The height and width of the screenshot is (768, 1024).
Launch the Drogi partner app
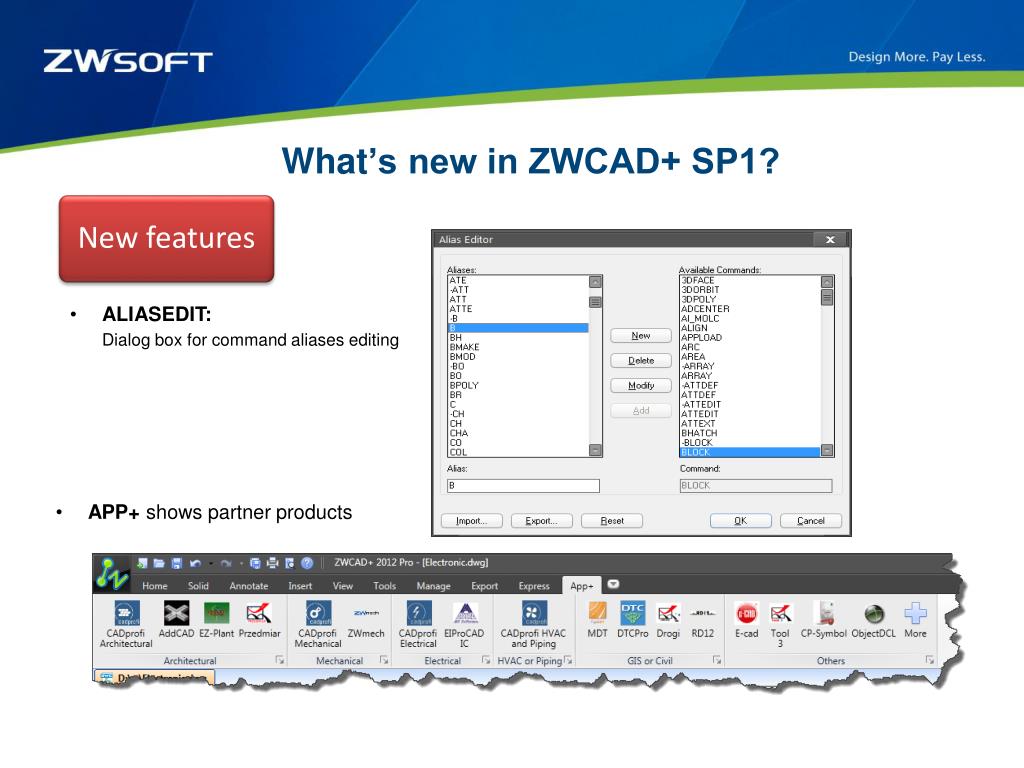(668, 619)
